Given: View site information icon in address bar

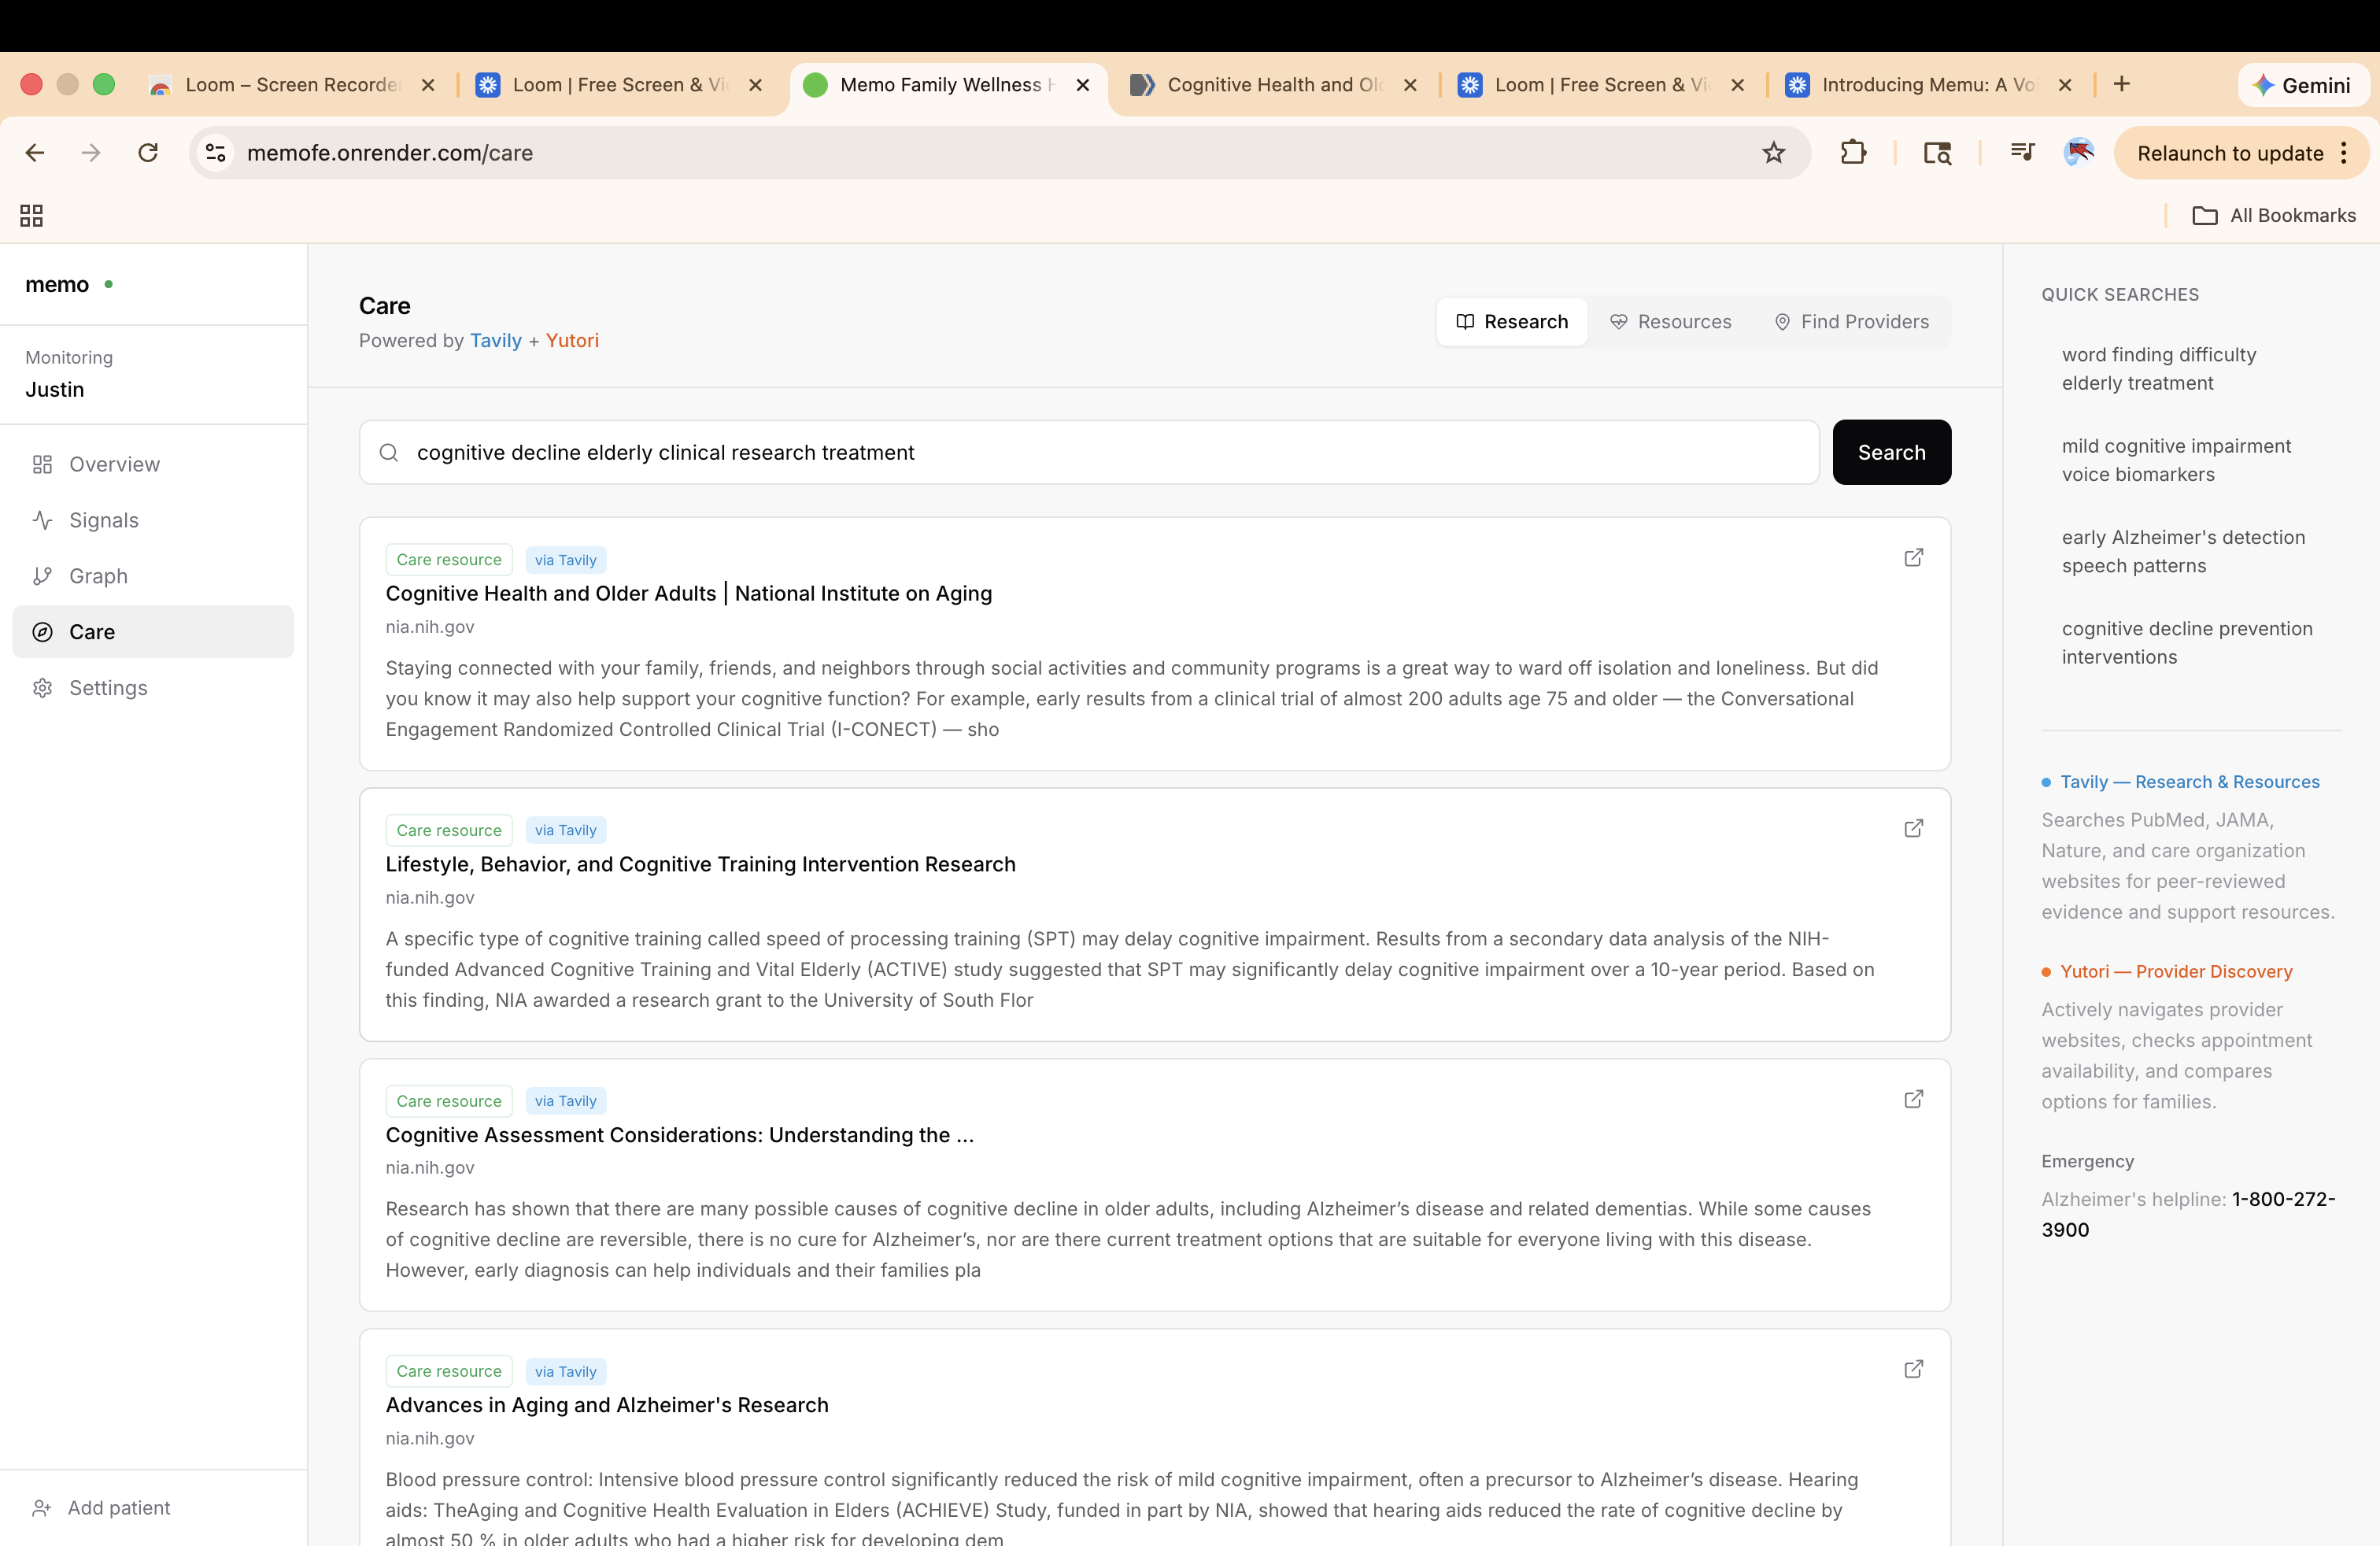Looking at the screenshot, I should (x=216, y=153).
